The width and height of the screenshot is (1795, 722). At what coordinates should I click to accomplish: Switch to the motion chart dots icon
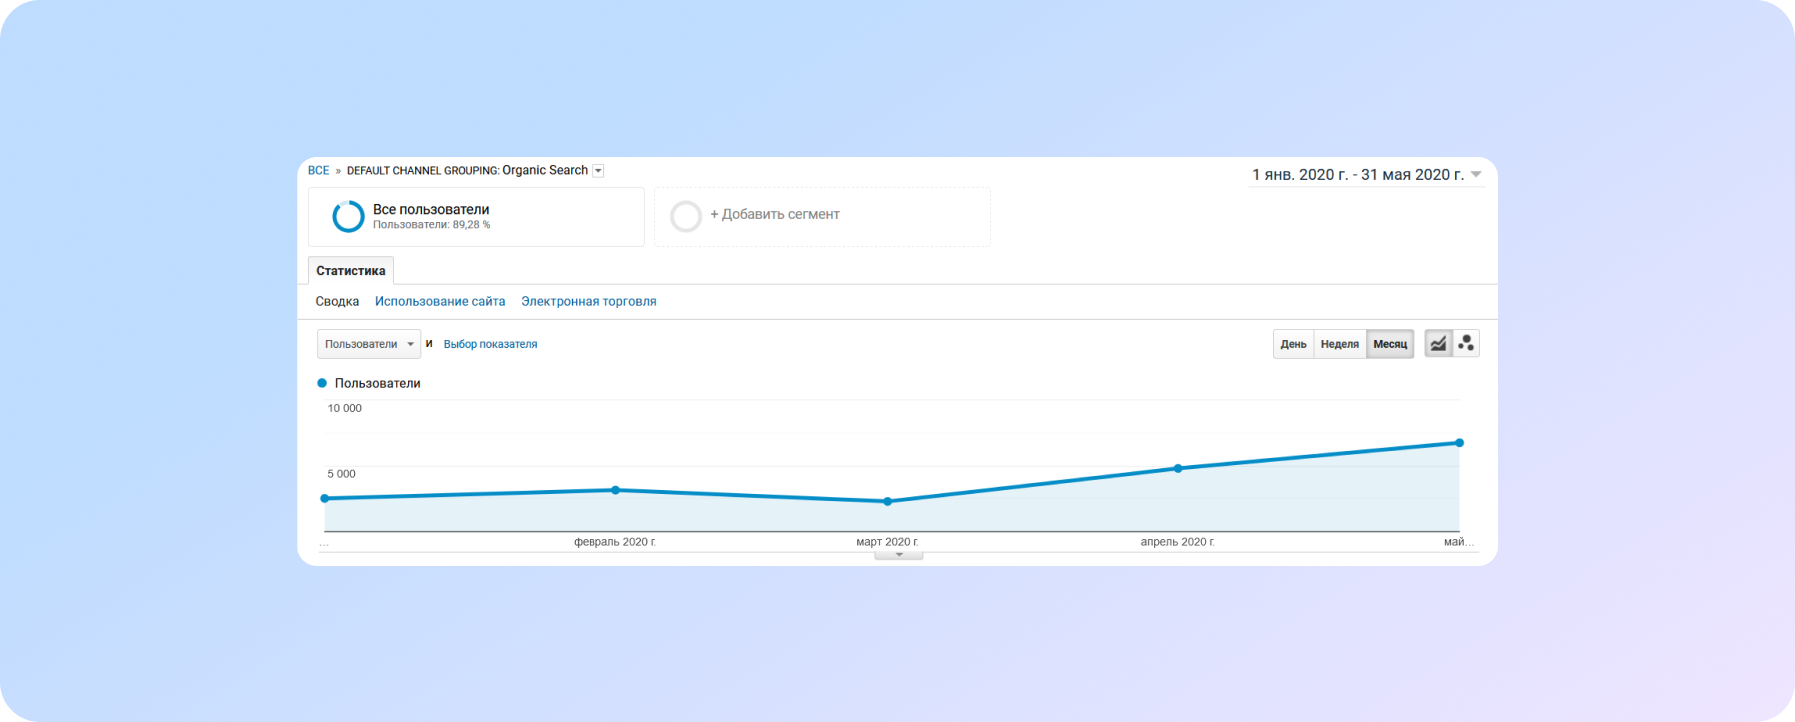1466,344
